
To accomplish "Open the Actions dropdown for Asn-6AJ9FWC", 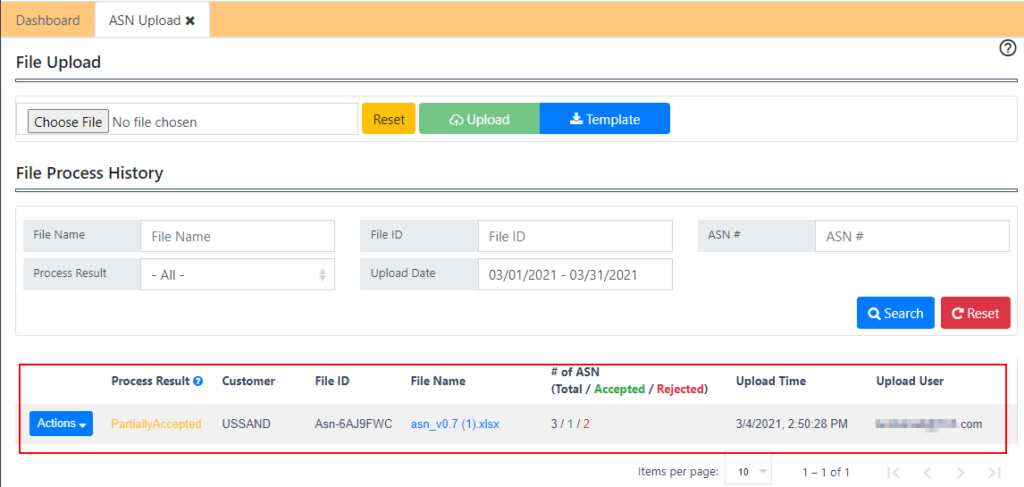I will (x=61, y=424).
